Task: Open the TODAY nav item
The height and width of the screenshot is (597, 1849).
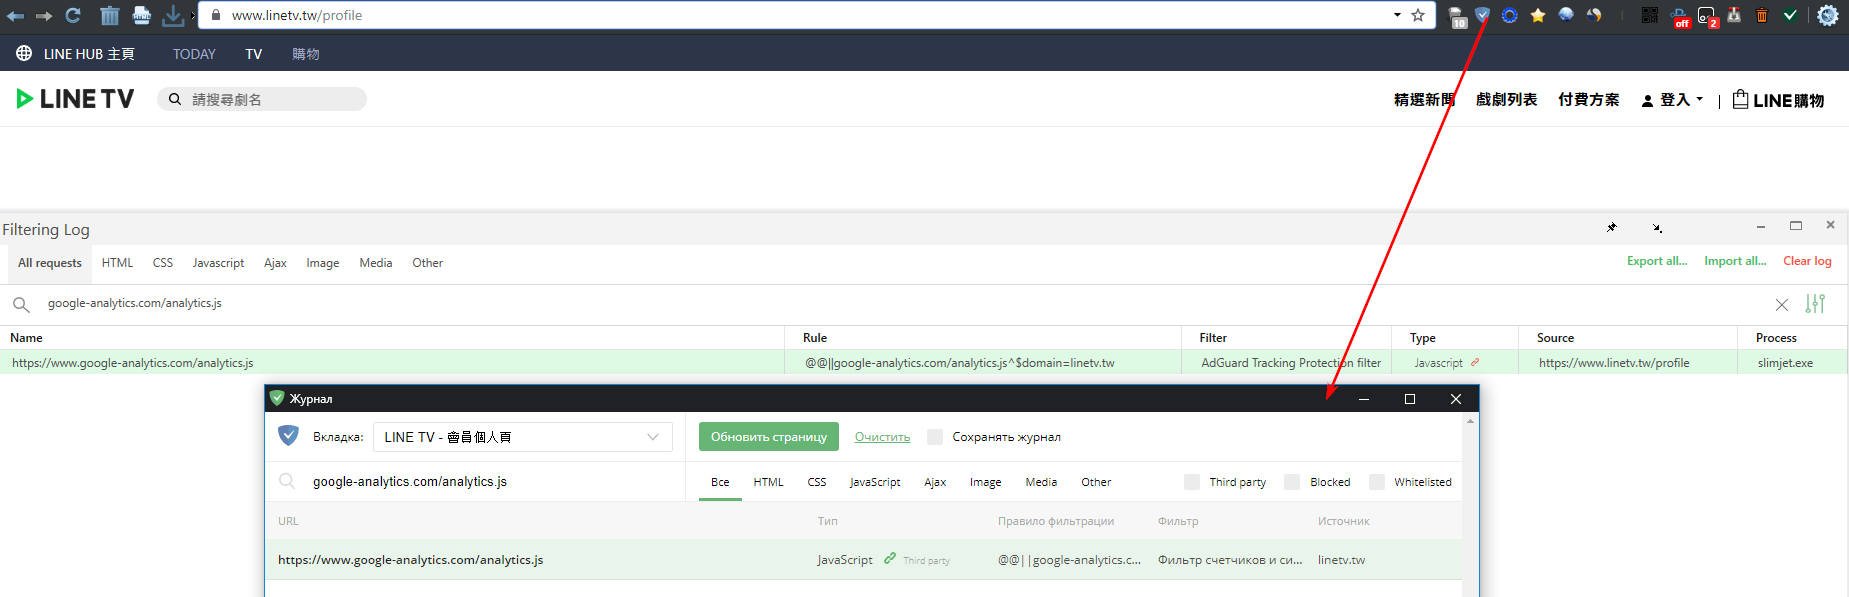Action: click(194, 54)
